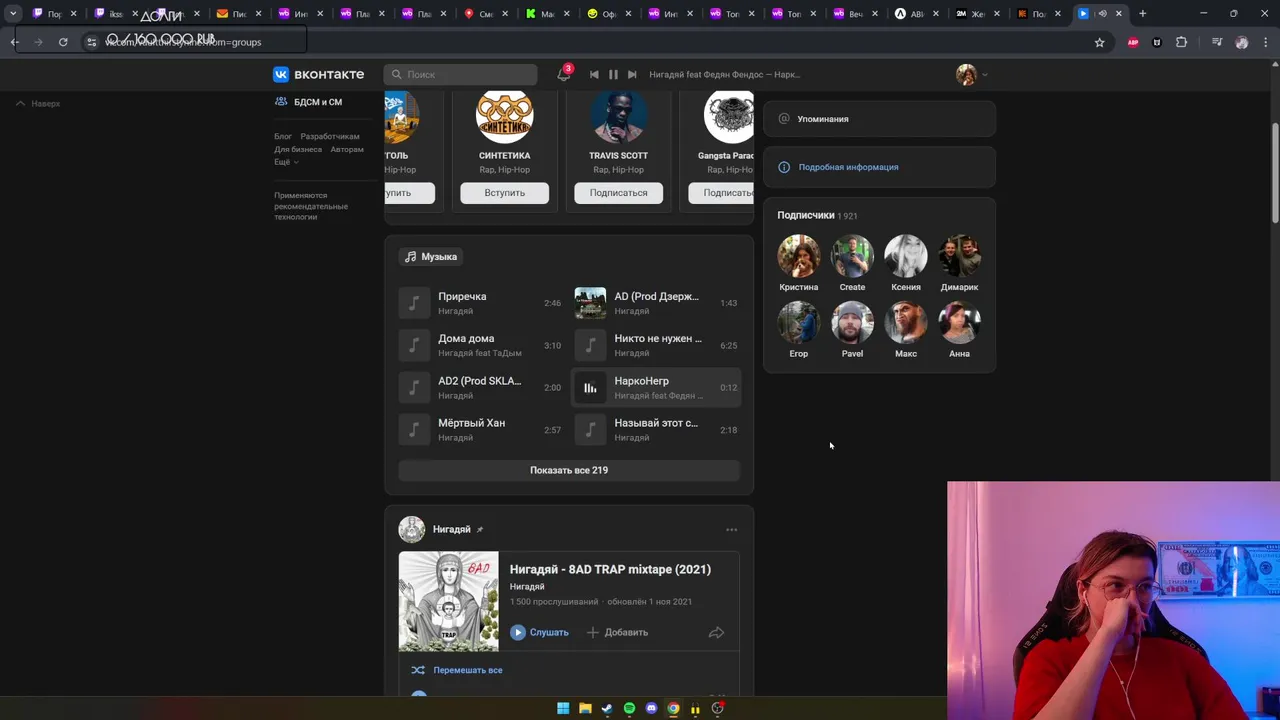Share the 8AD TRAP mixtape
The width and height of the screenshot is (1280, 720).
click(716, 632)
